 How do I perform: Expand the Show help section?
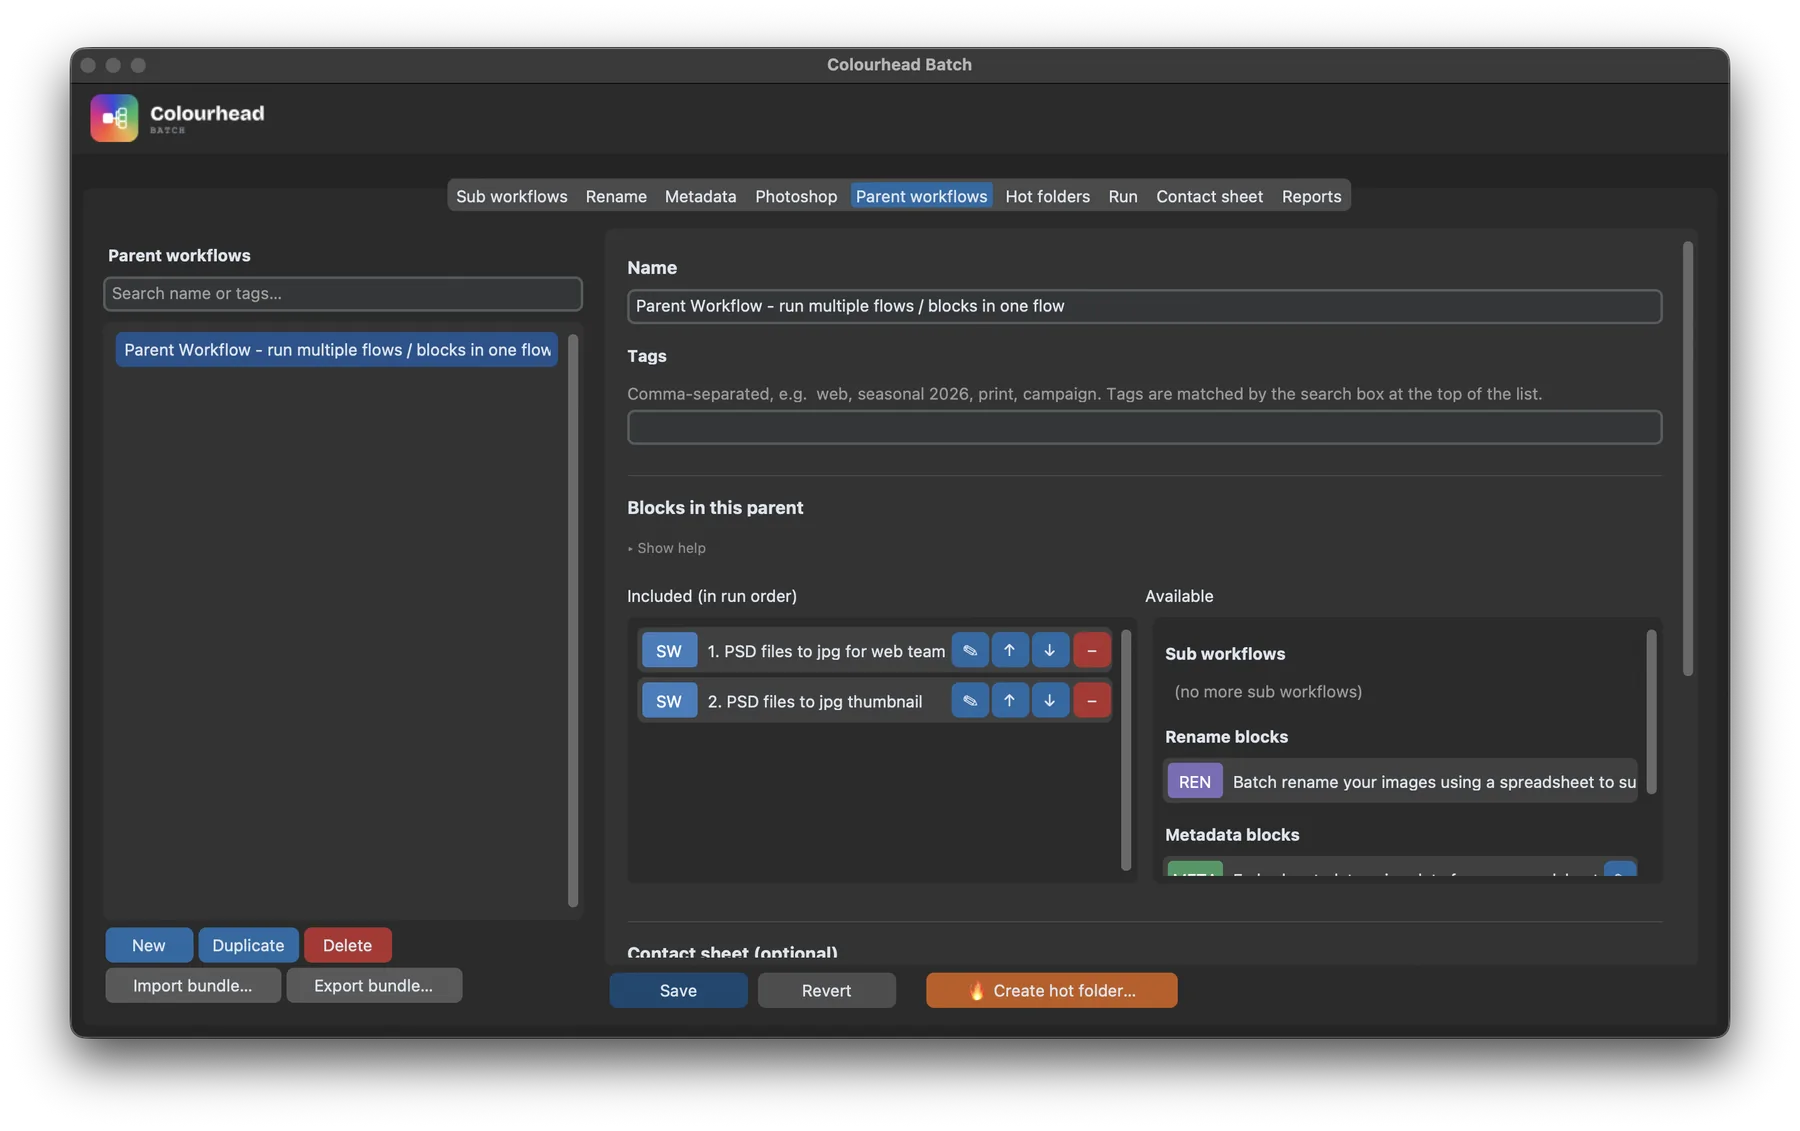point(667,548)
